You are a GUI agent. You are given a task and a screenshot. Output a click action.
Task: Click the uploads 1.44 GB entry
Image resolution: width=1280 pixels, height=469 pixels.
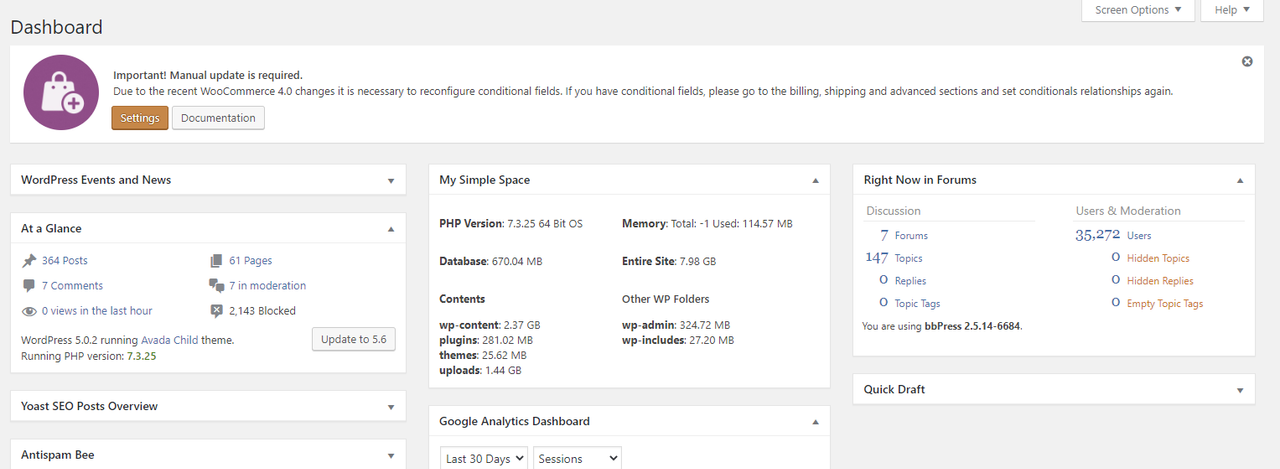(x=480, y=370)
